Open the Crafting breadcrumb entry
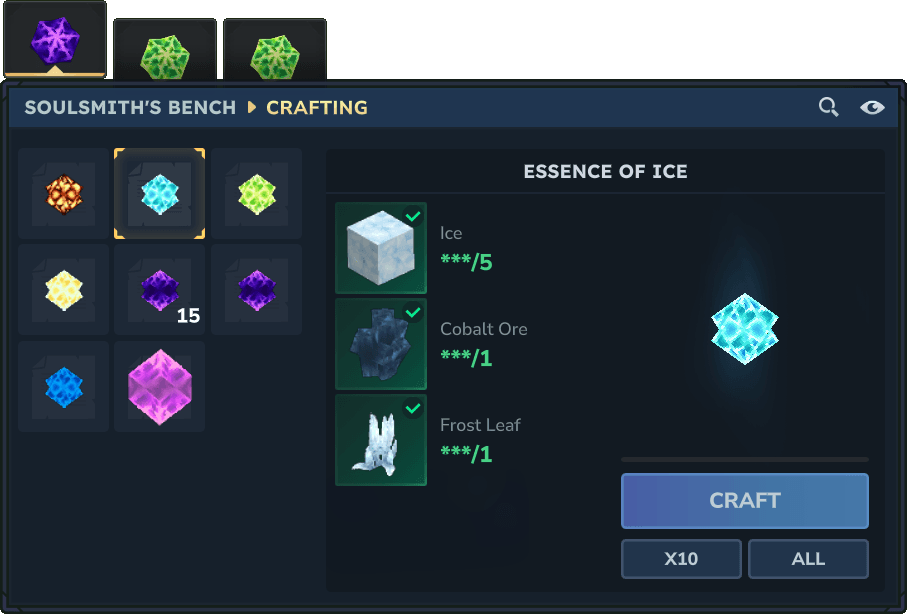The image size is (907, 614). 317,108
